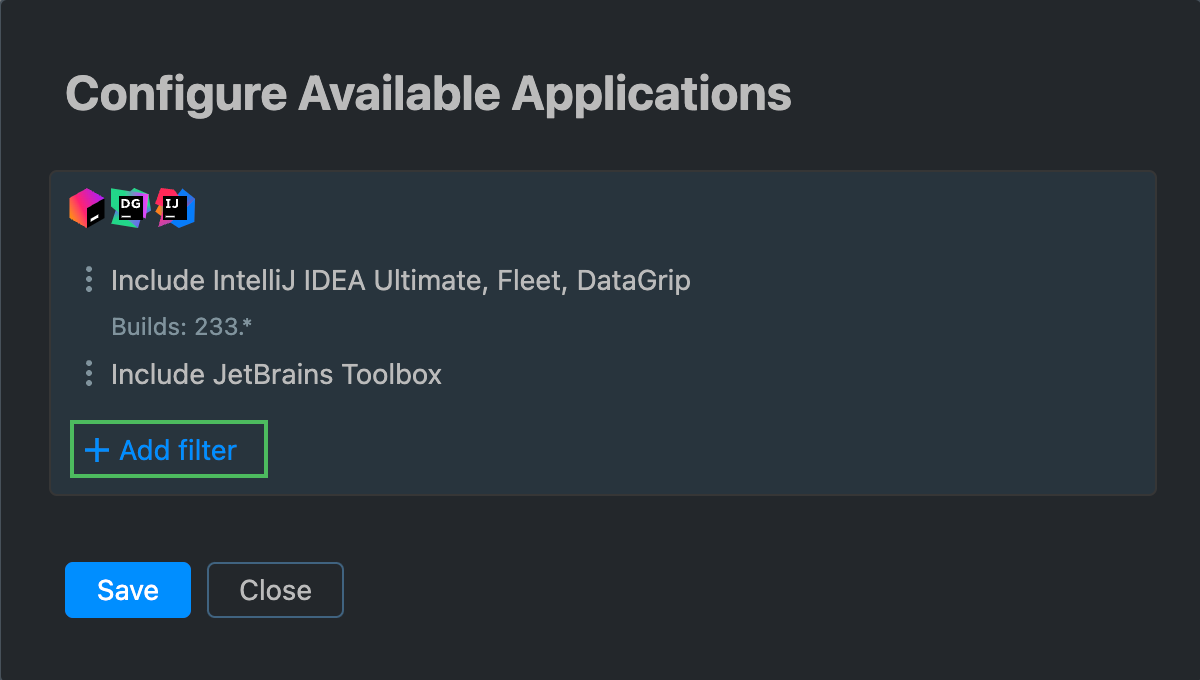Edit the Include IntelliJ IDEA Ultimate filter
The height and width of the screenshot is (680, 1200).
coord(402,281)
